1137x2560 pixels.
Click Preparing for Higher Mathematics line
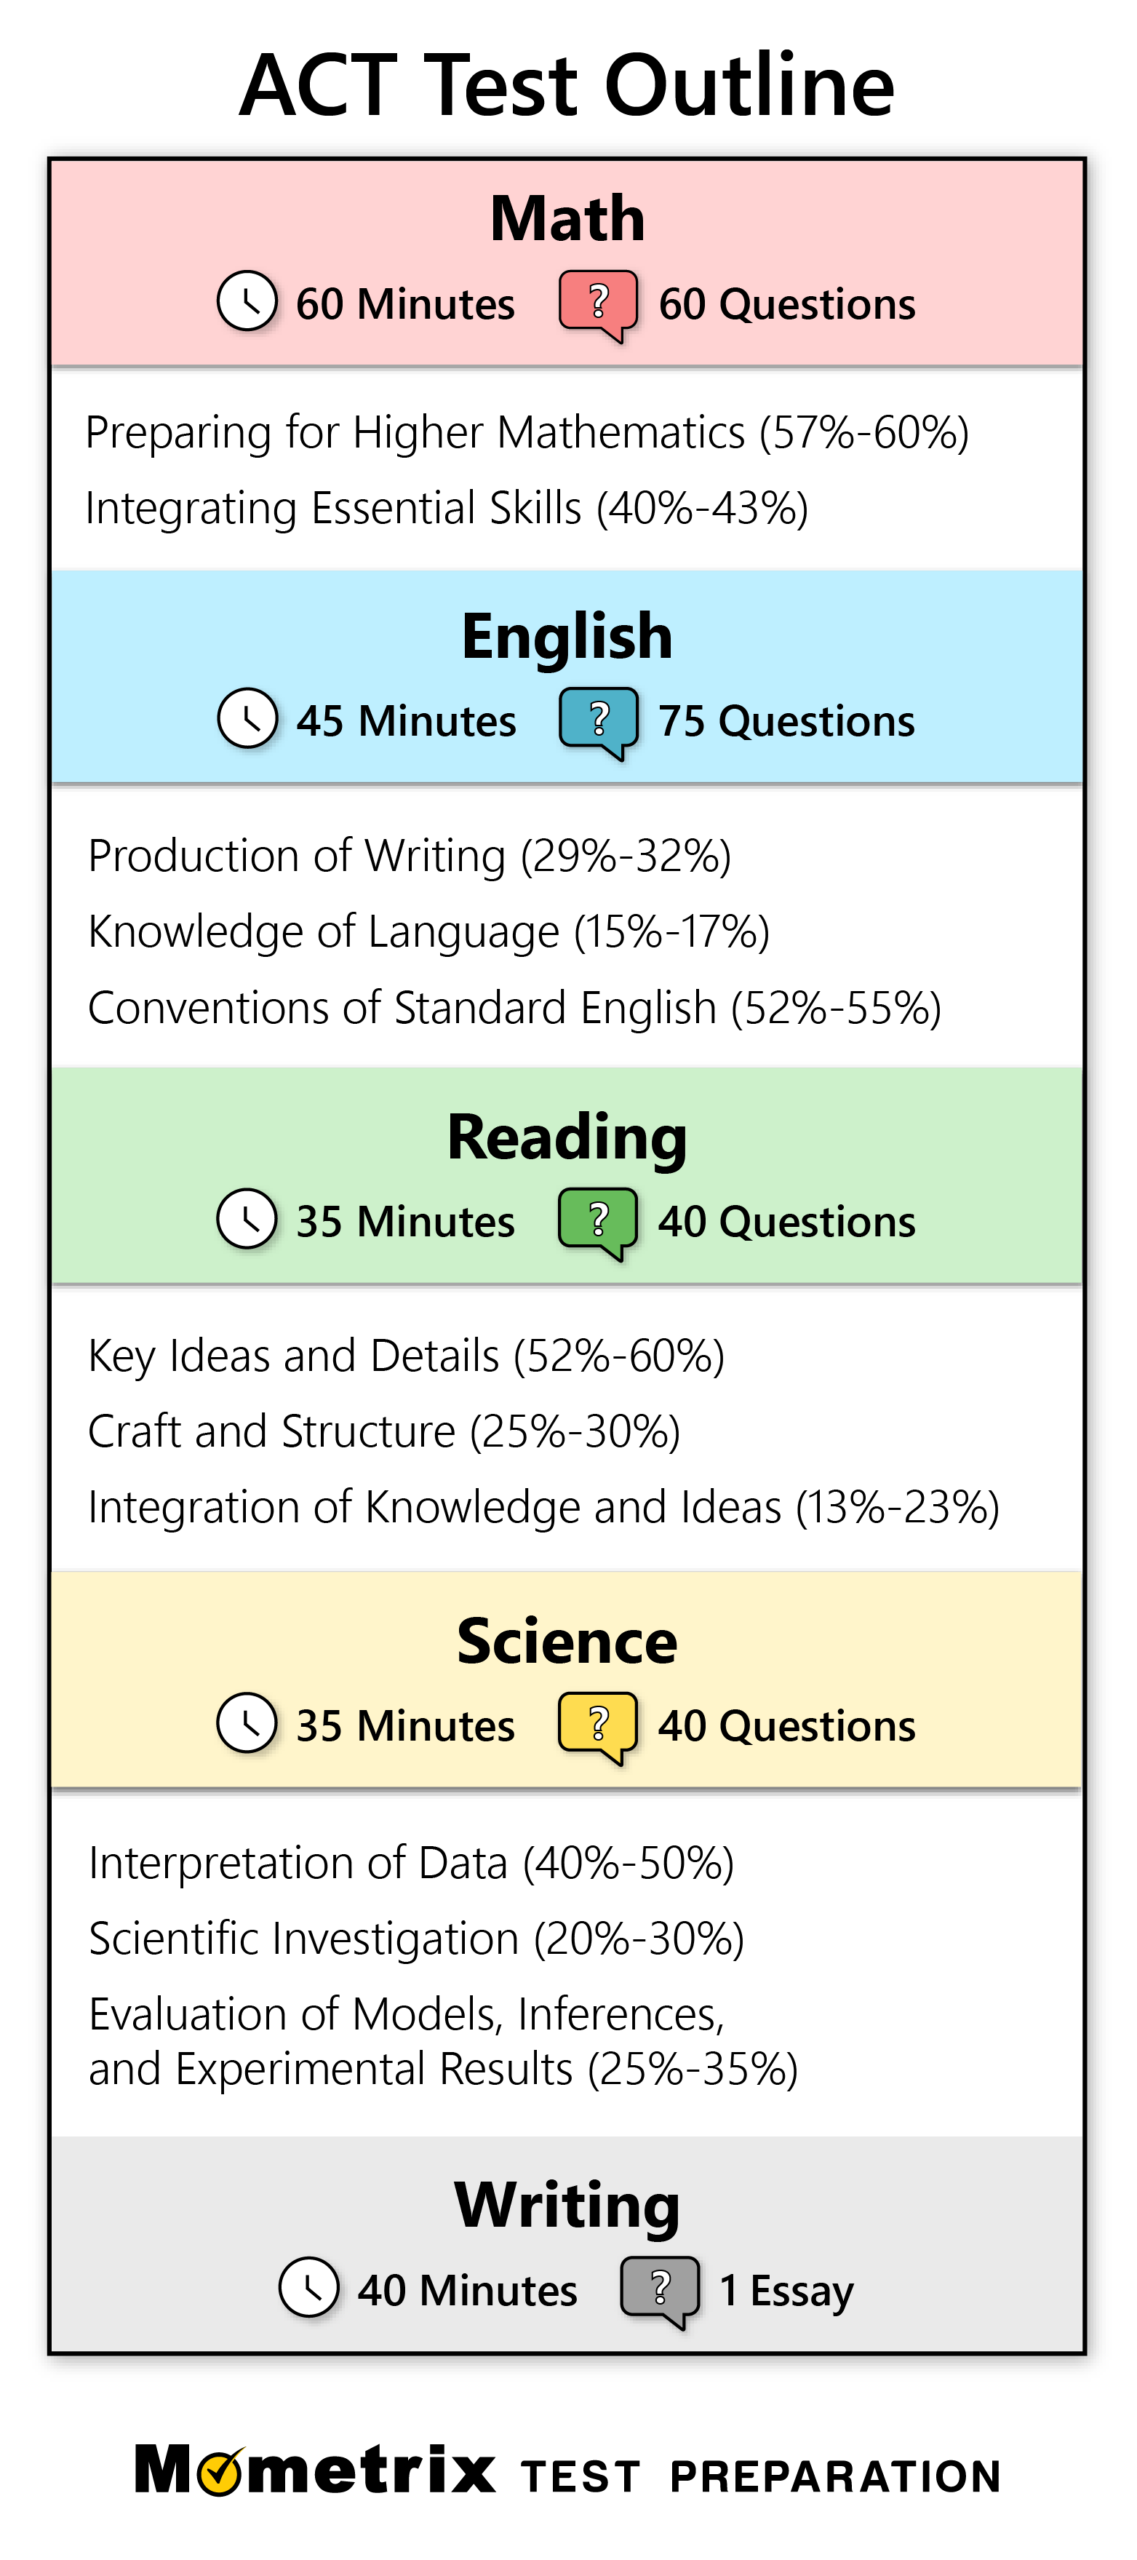coord(527,433)
